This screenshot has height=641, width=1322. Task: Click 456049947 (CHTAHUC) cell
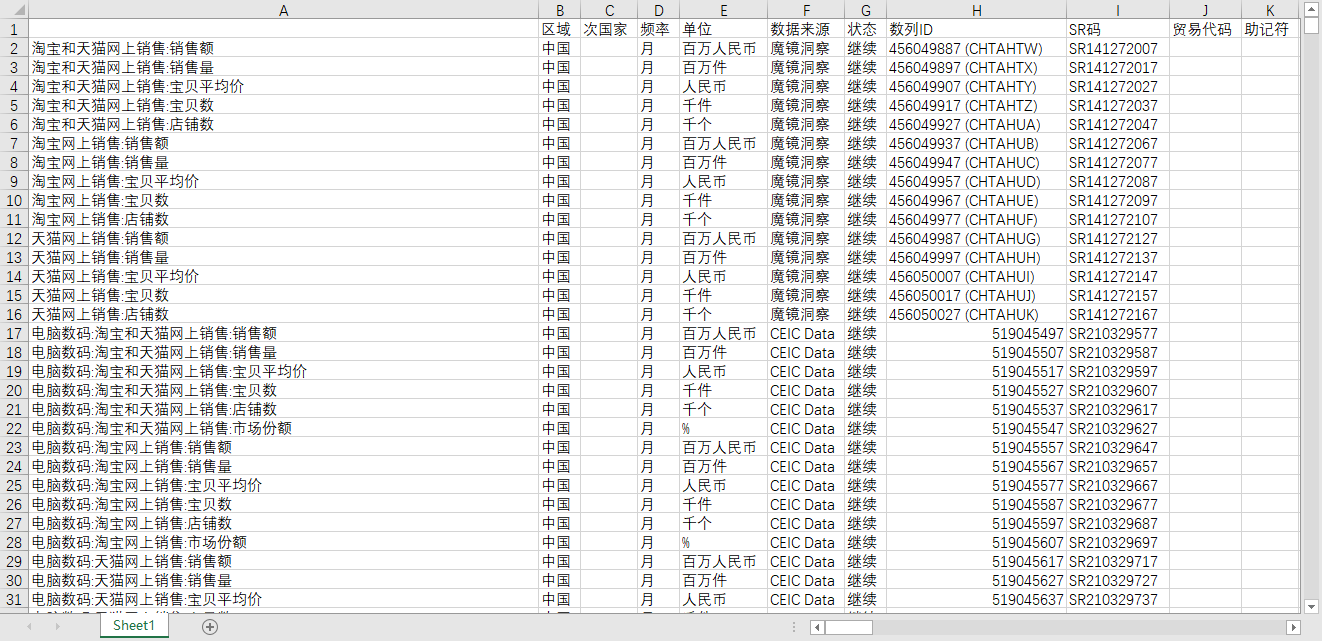pos(976,162)
